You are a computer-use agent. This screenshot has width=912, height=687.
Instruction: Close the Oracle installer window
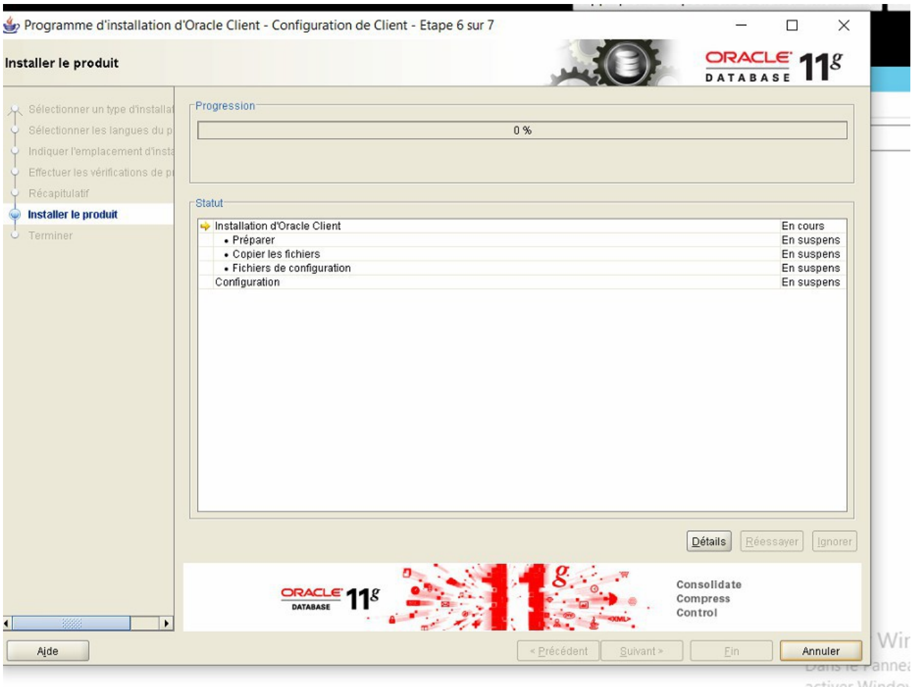point(843,26)
